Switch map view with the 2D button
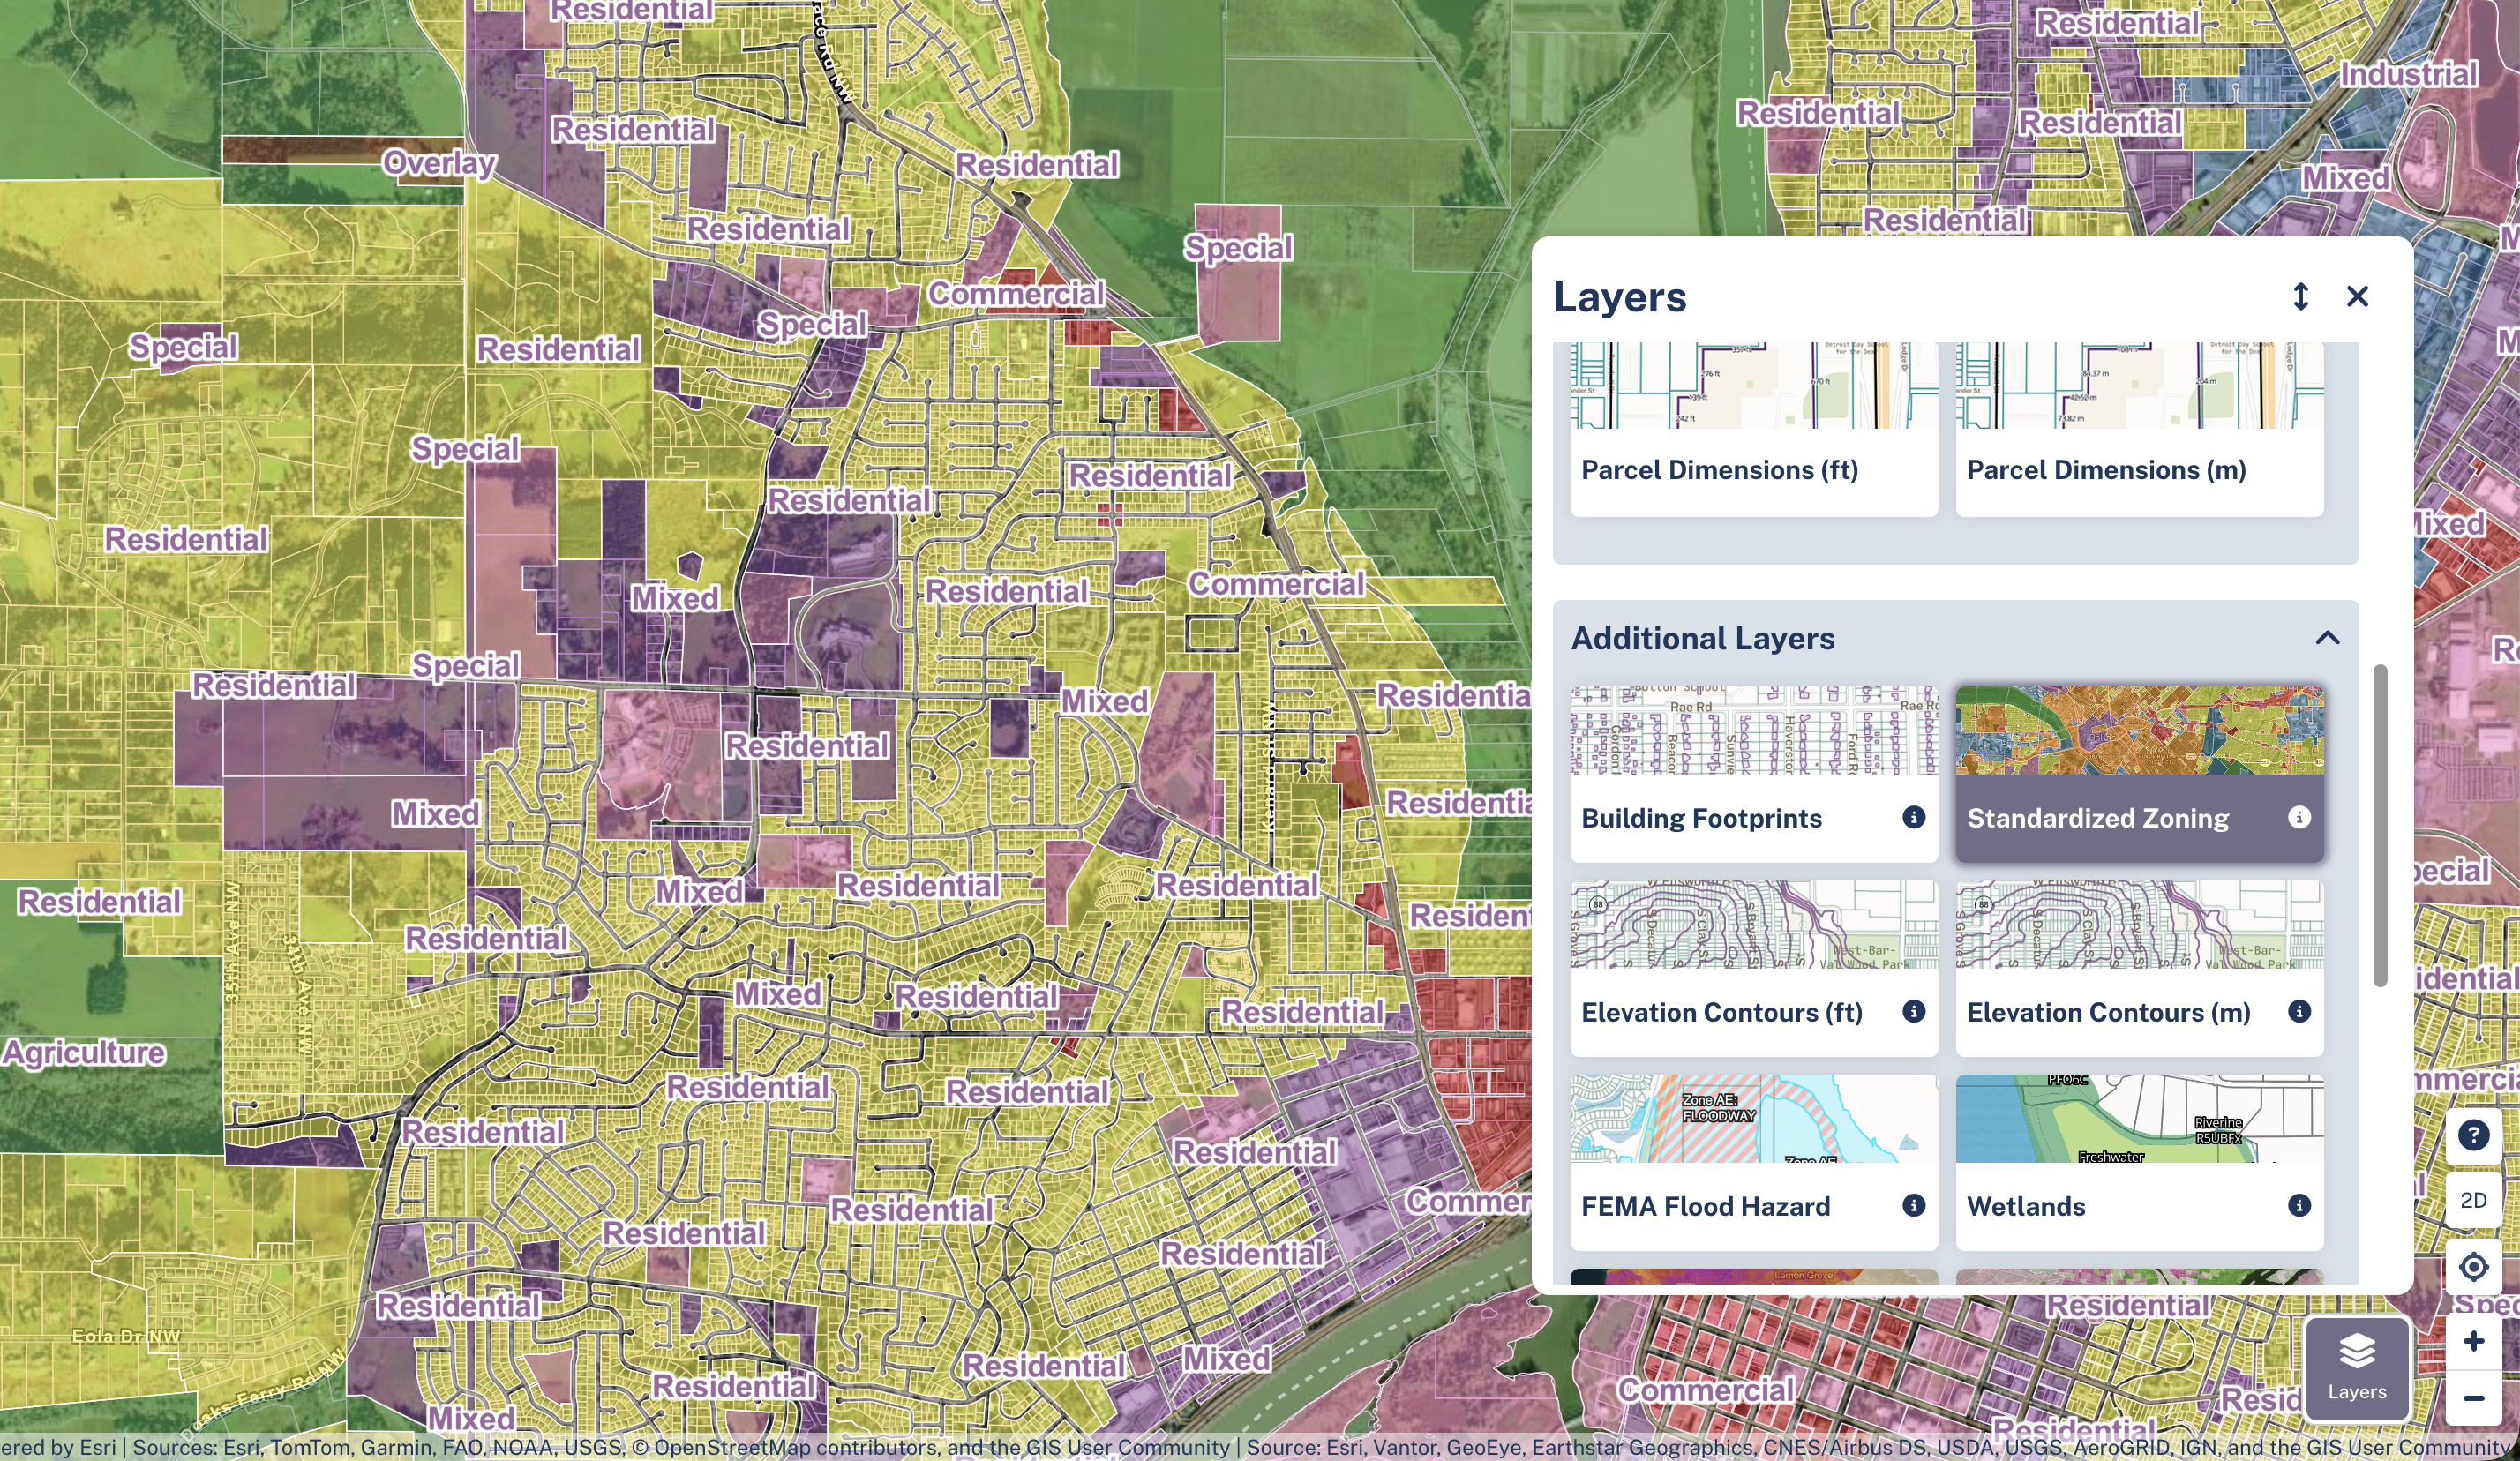Screen dimensions: 2520x1461 (x=2473, y=1200)
